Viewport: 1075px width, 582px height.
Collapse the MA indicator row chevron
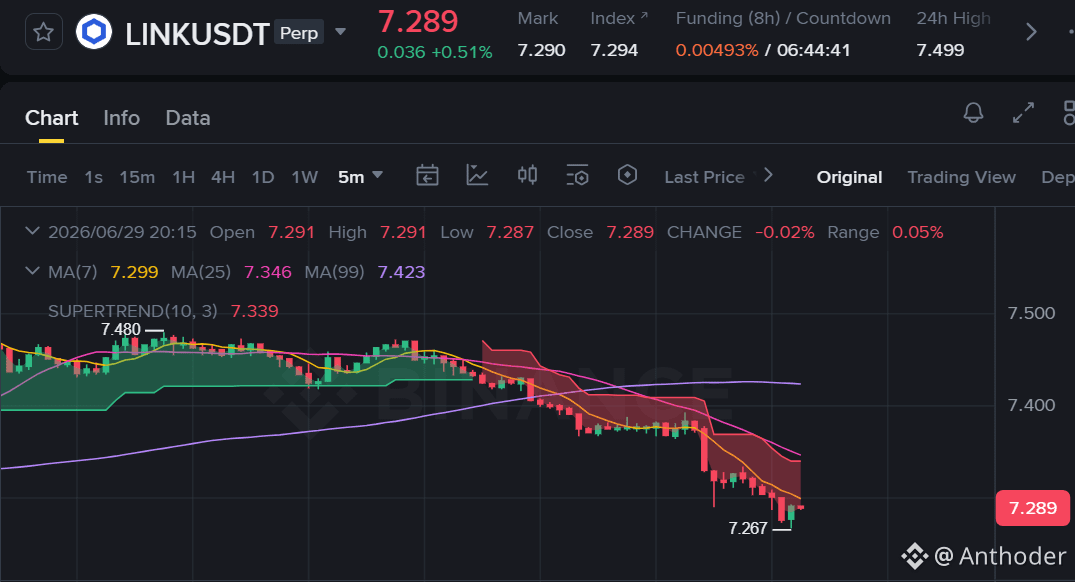32,271
